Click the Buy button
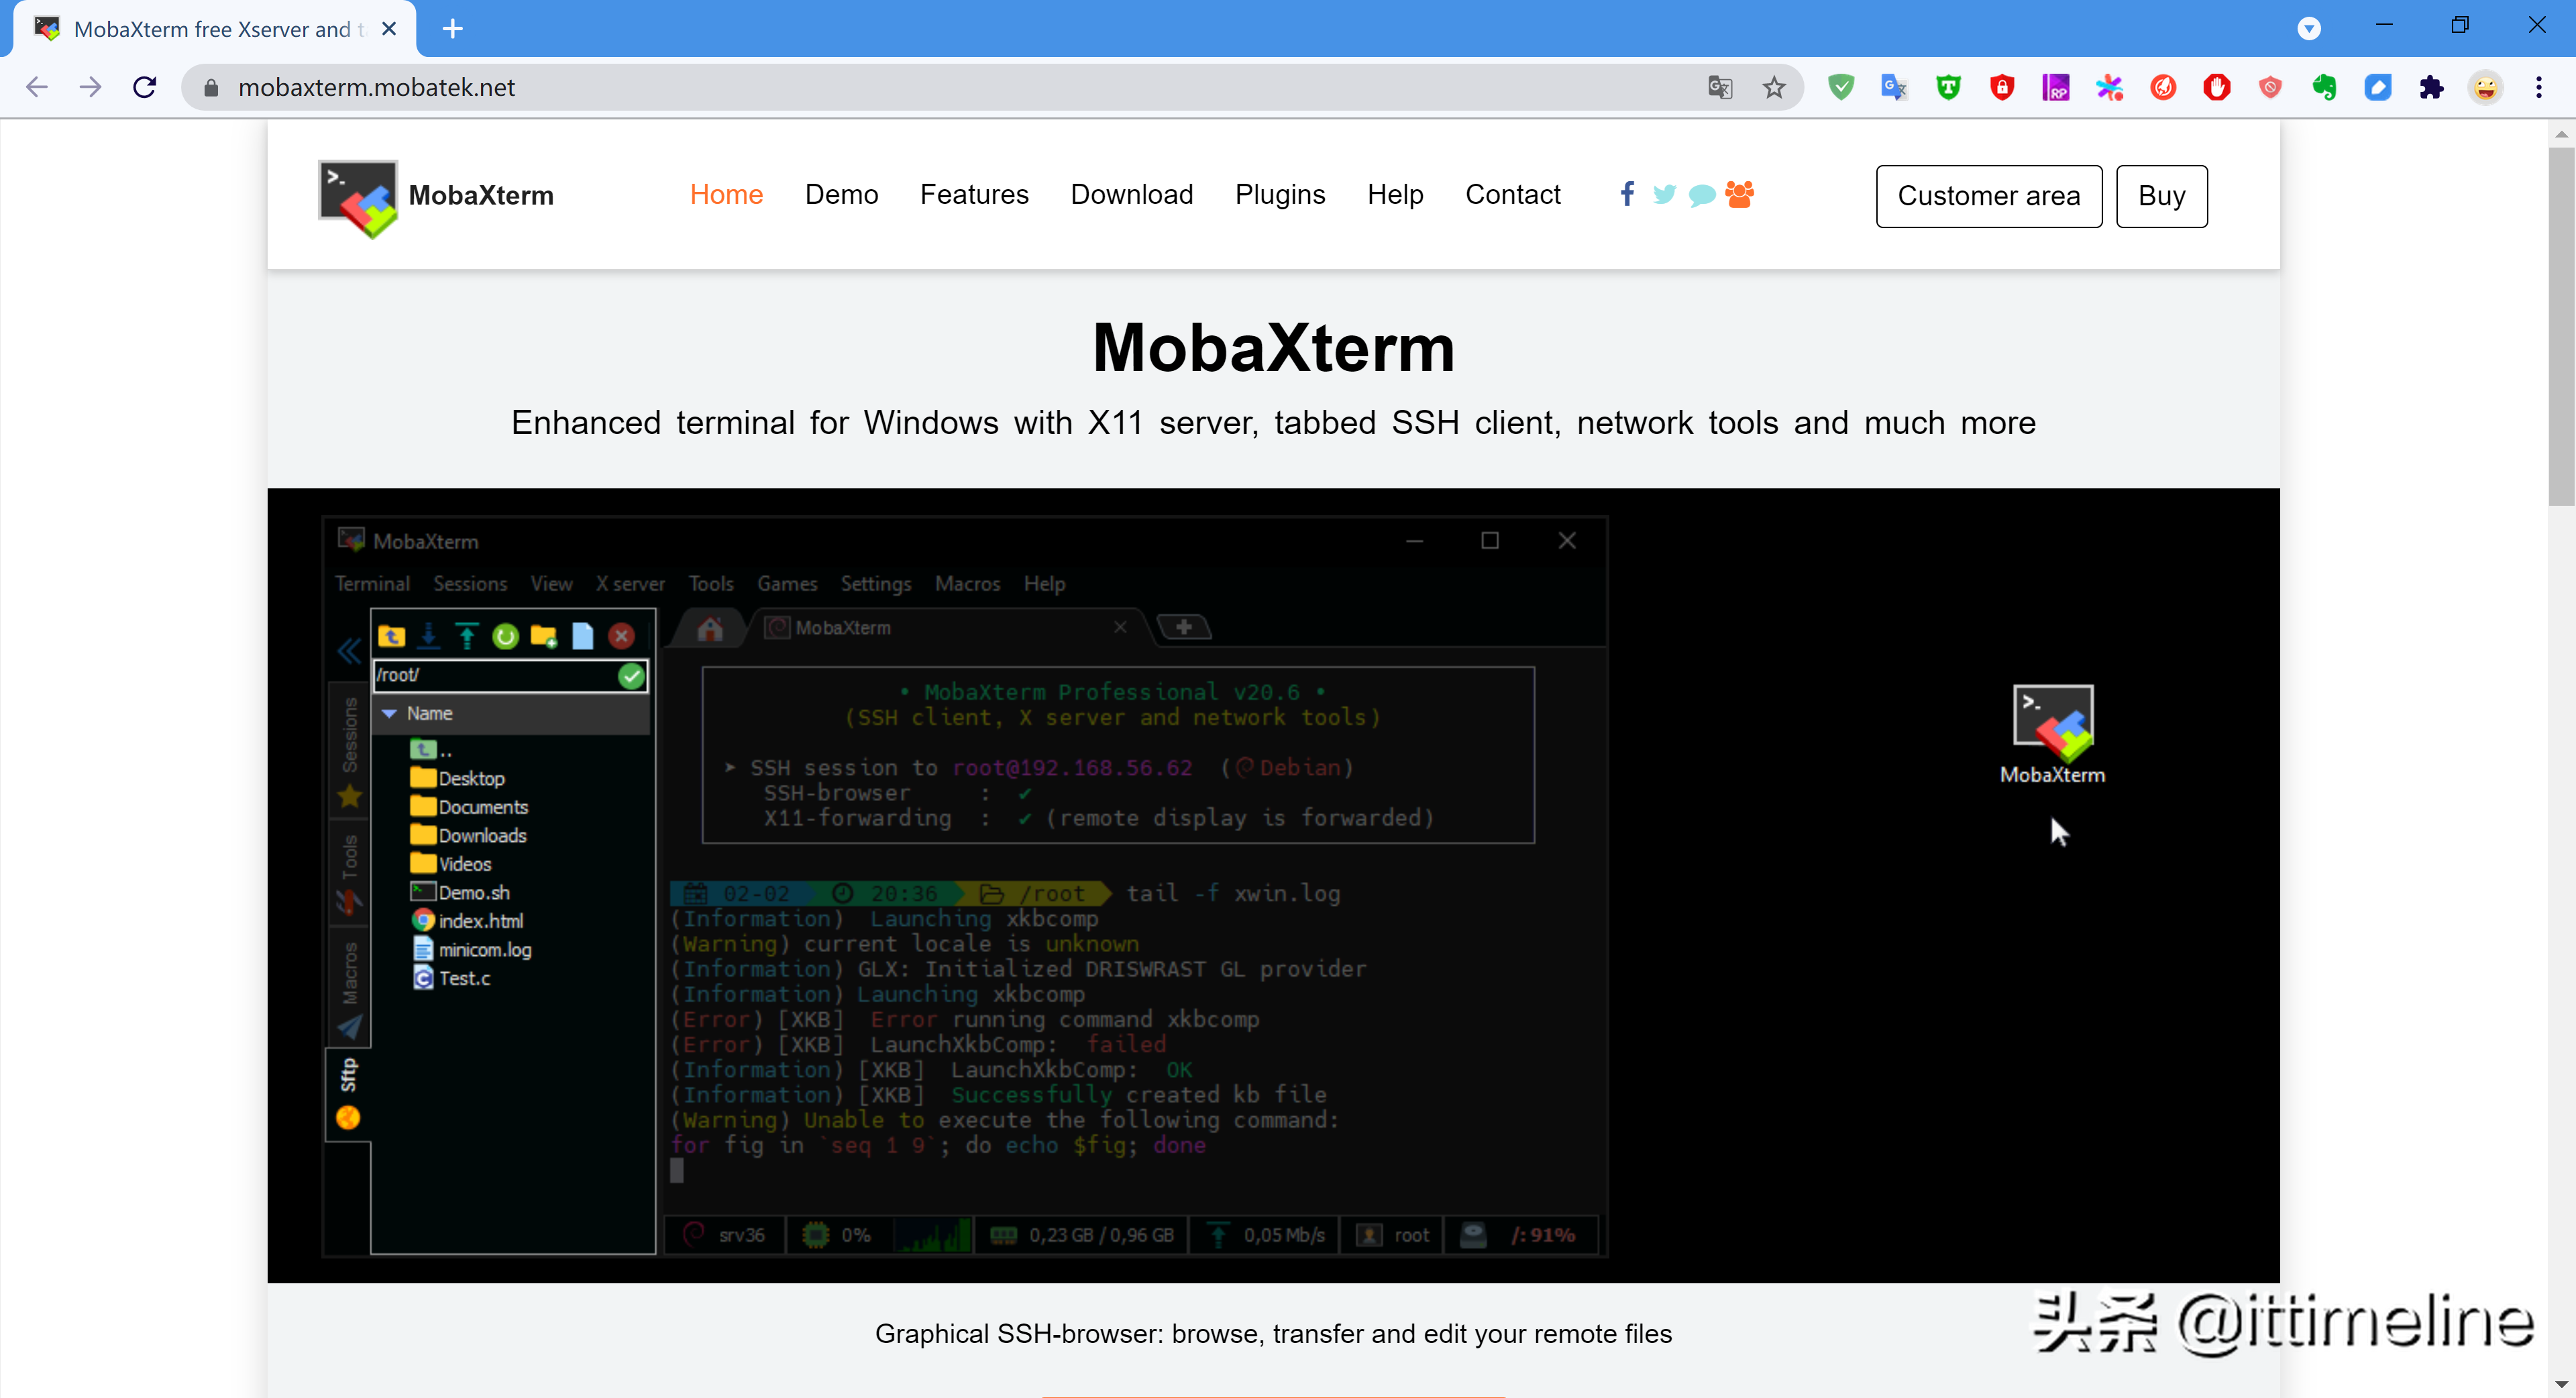 coord(2161,196)
